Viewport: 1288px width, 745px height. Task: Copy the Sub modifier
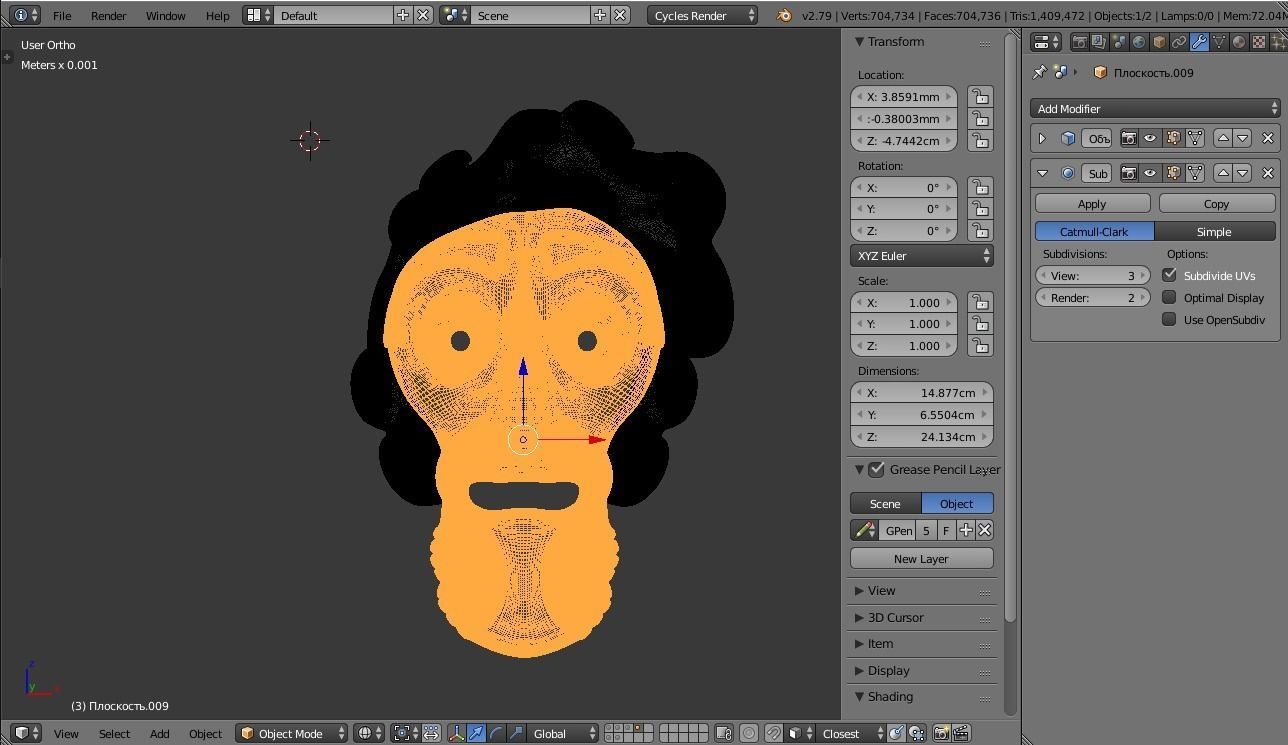1217,203
